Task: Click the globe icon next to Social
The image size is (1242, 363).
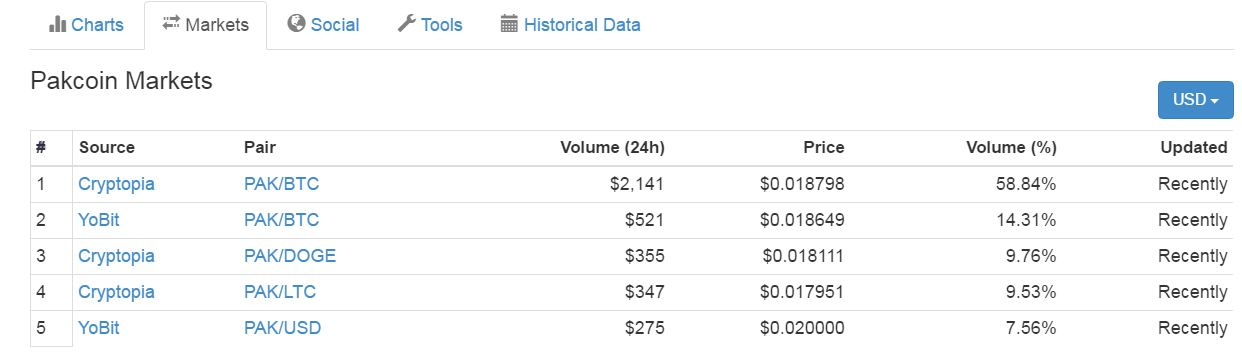Action: coord(296,24)
